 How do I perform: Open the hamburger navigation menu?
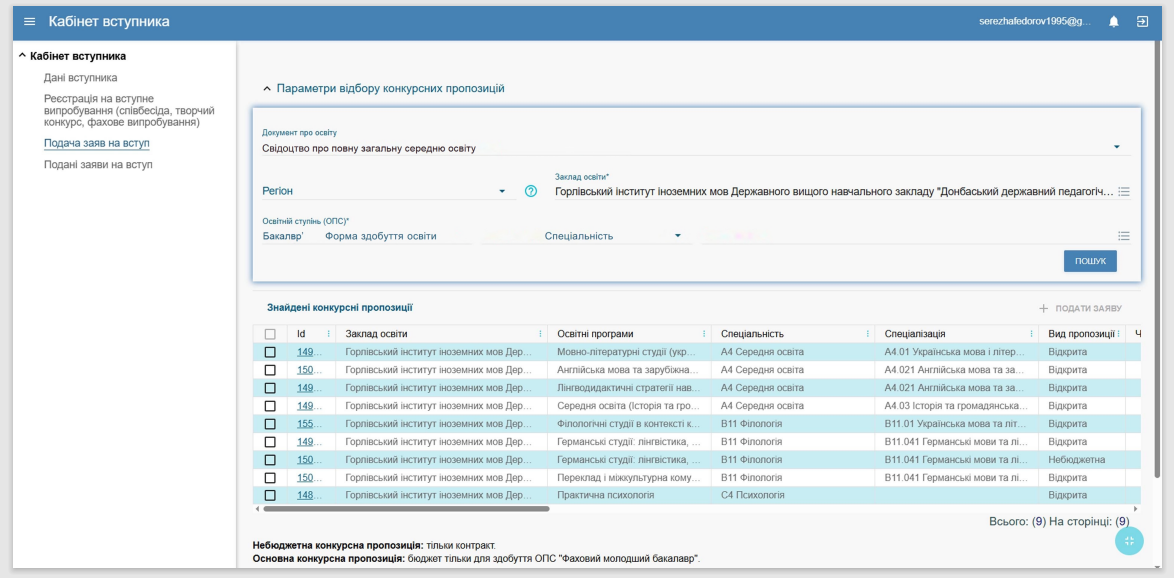point(29,22)
